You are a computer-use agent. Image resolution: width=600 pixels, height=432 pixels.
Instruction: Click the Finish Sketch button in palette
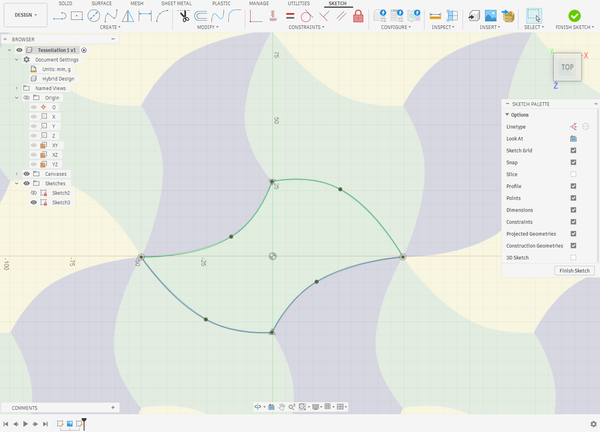574,271
